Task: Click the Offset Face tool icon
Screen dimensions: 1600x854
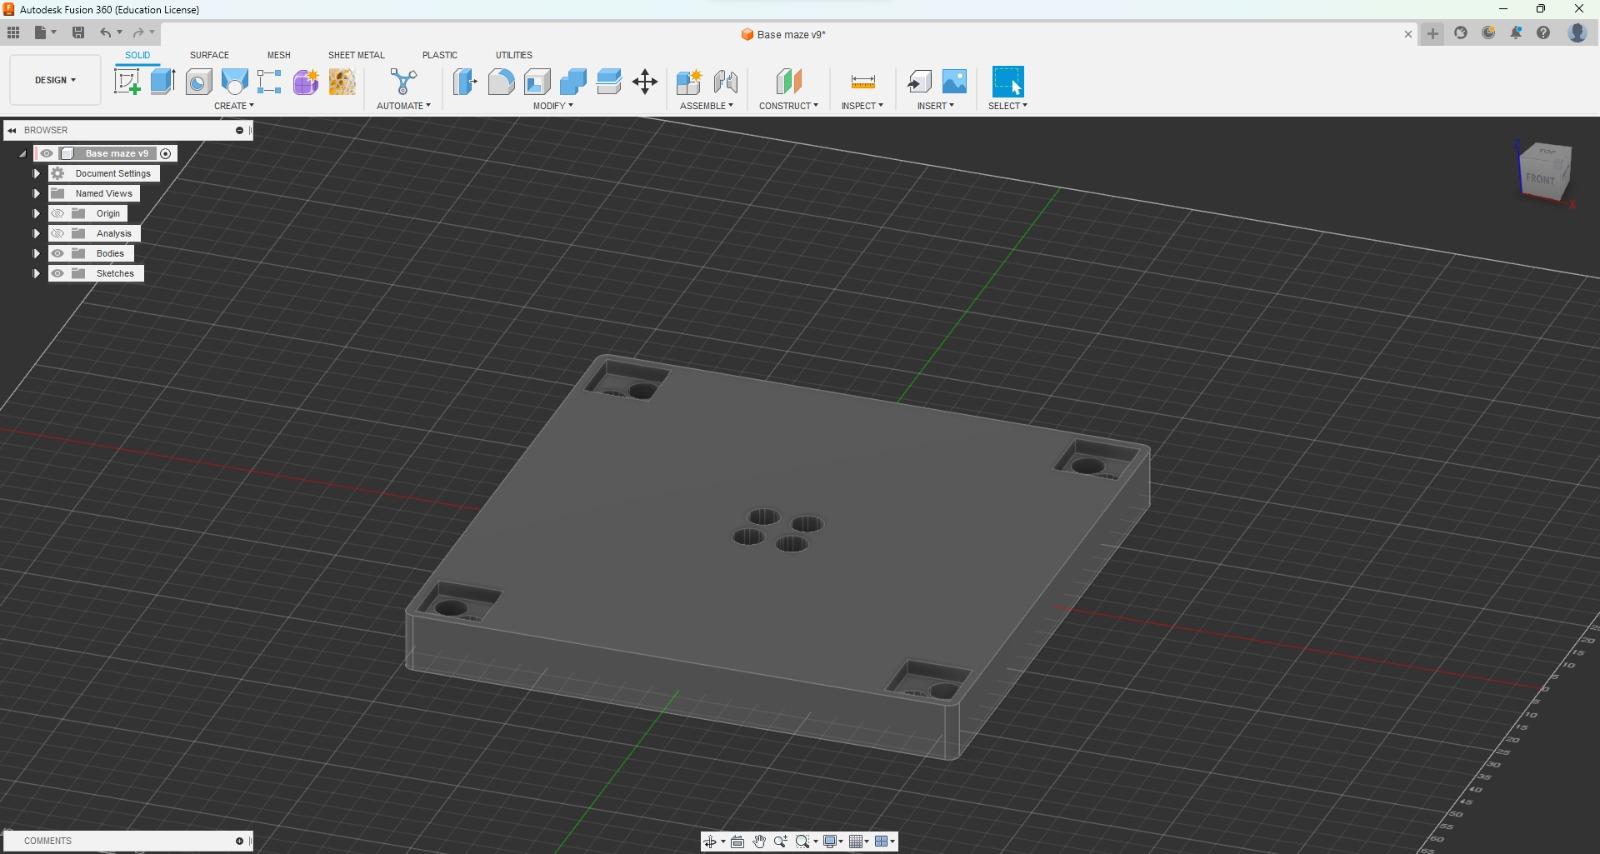Action: (x=609, y=82)
